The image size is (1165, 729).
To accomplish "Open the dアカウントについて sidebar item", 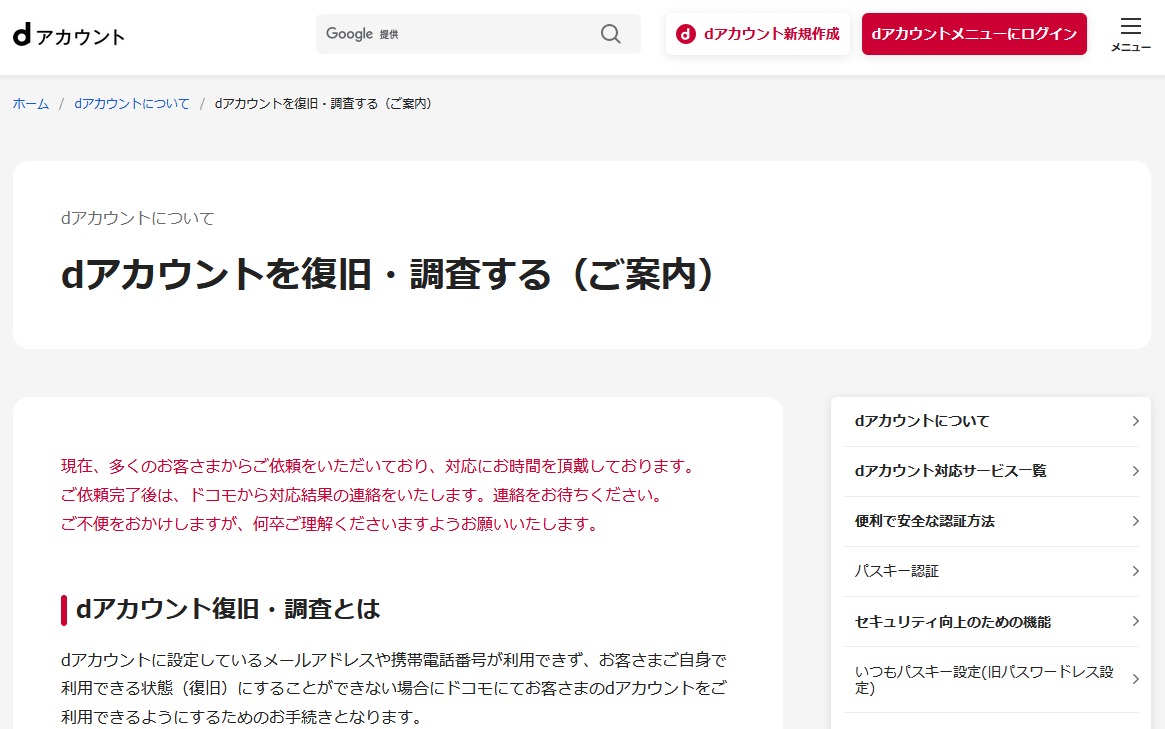I will tap(990, 421).
